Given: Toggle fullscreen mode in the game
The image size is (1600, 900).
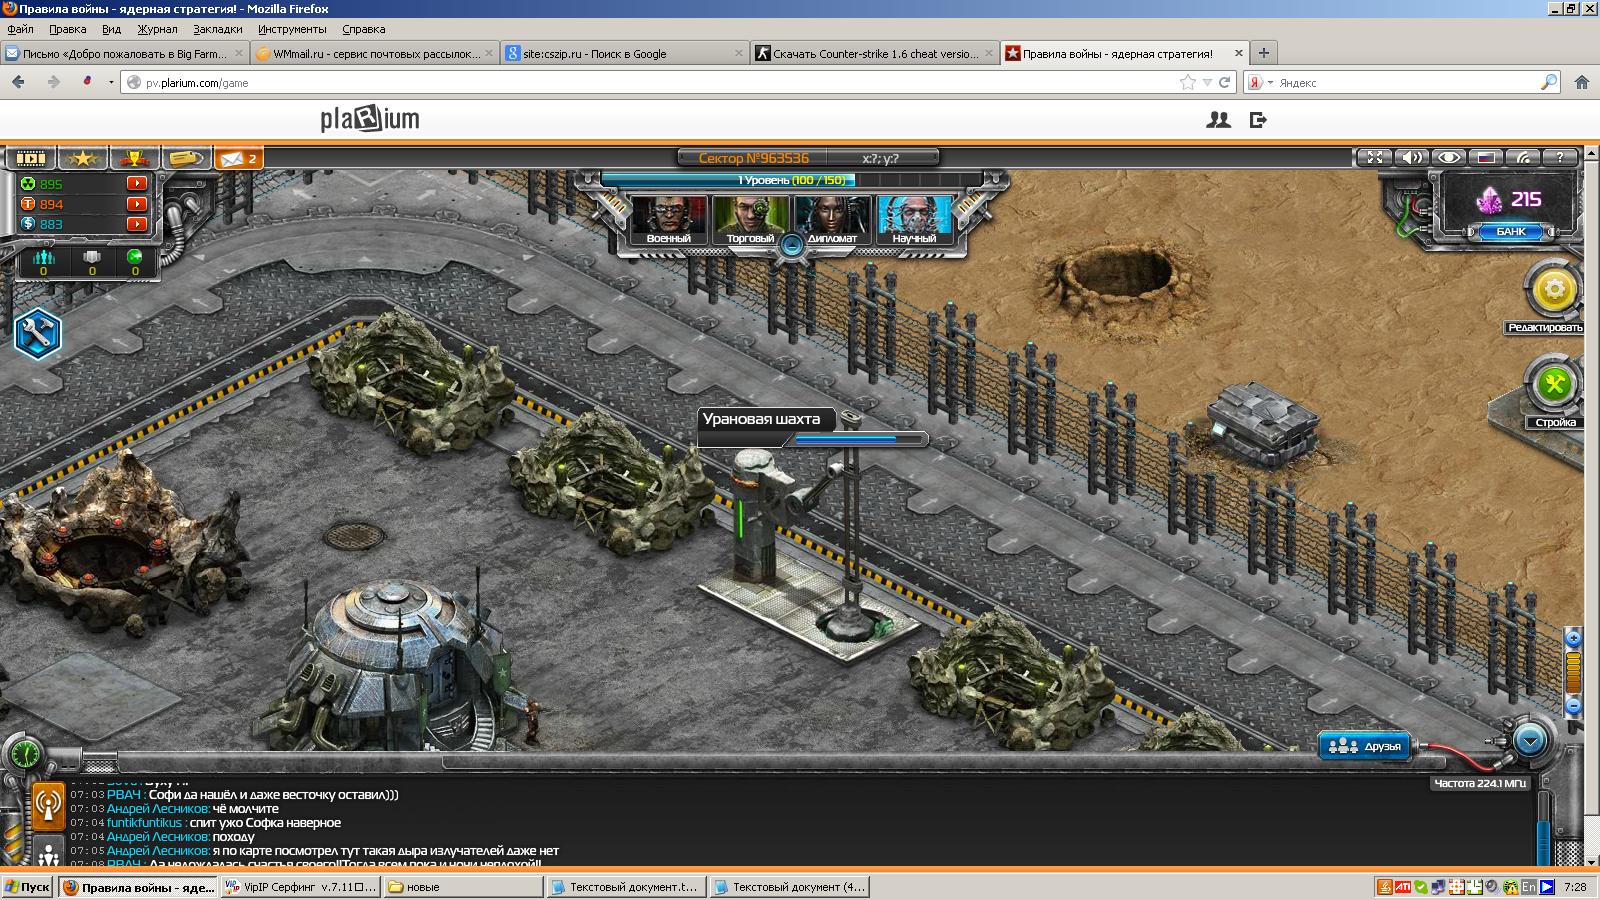Looking at the screenshot, I should point(1375,157).
